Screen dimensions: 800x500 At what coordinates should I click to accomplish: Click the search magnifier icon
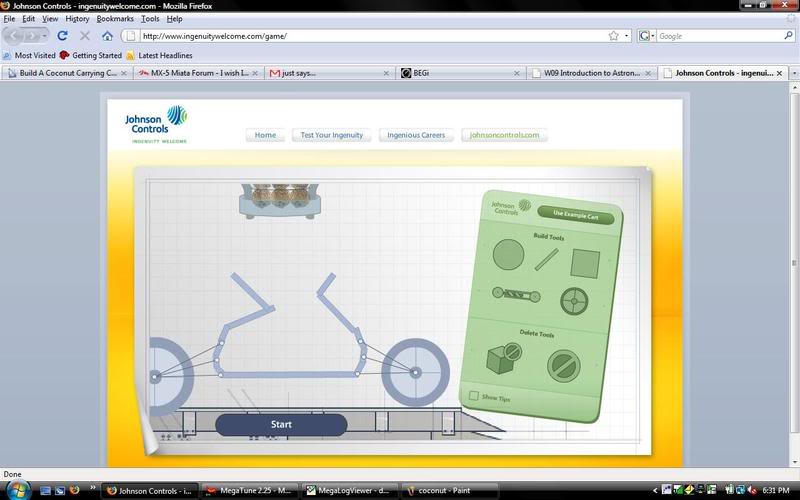788,36
